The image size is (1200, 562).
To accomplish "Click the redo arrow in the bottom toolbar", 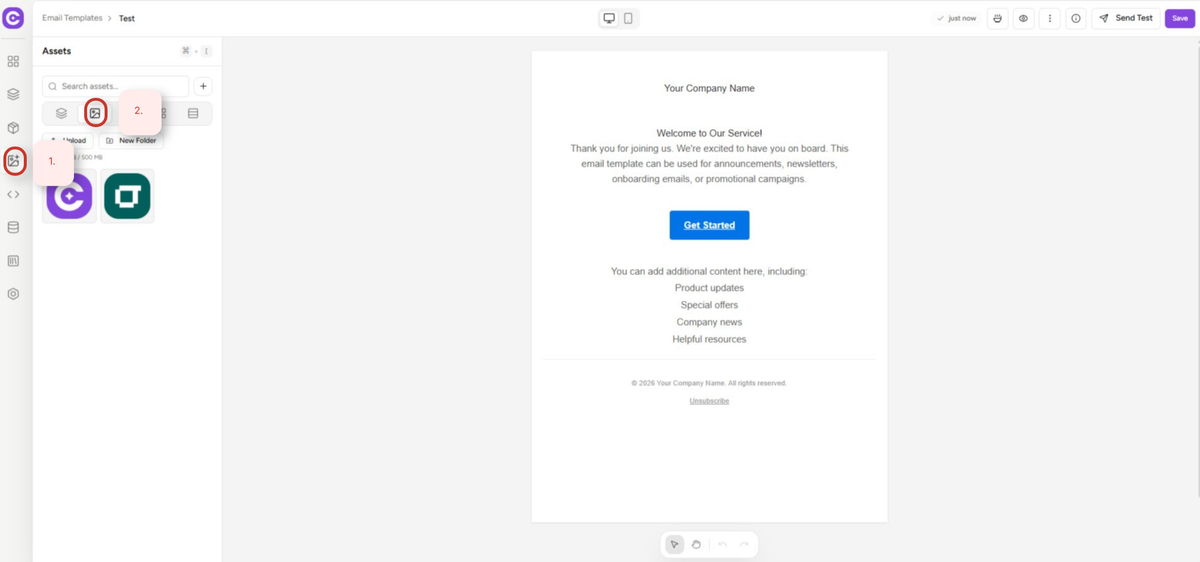I will (744, 544).
